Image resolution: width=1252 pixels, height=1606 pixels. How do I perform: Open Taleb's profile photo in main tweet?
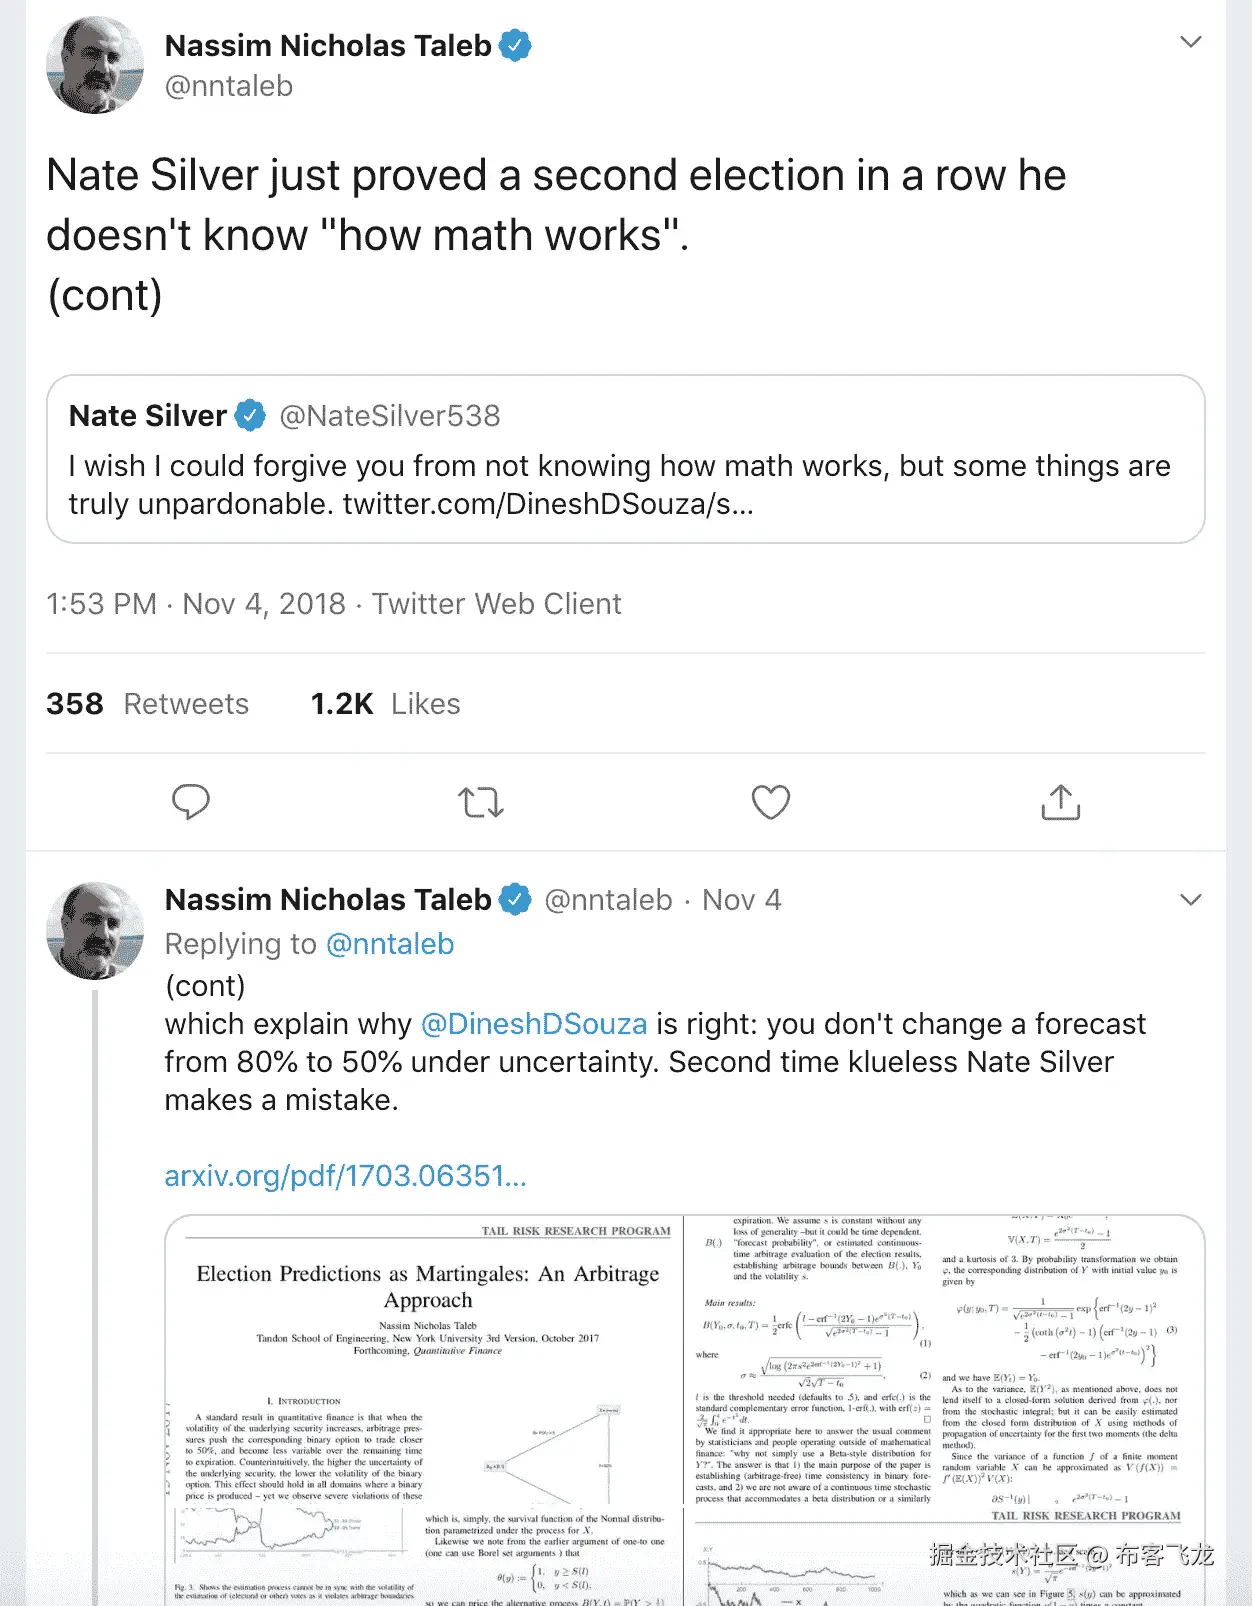95,65
